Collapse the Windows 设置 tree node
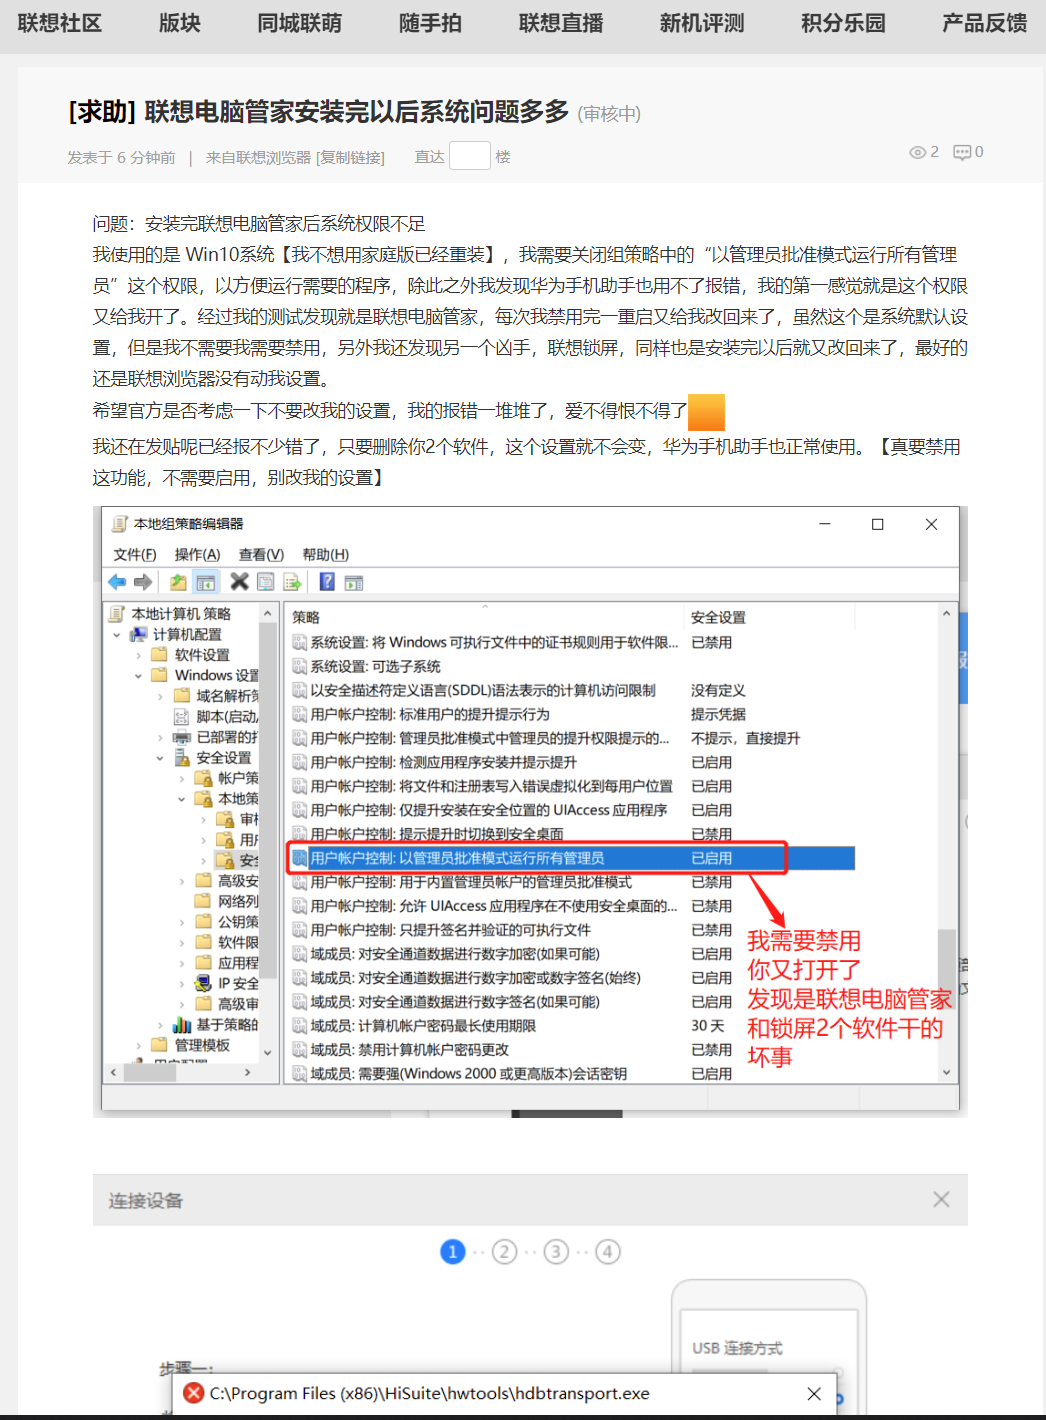This screenshot has width=1046, height=1420. pos(138,676)
